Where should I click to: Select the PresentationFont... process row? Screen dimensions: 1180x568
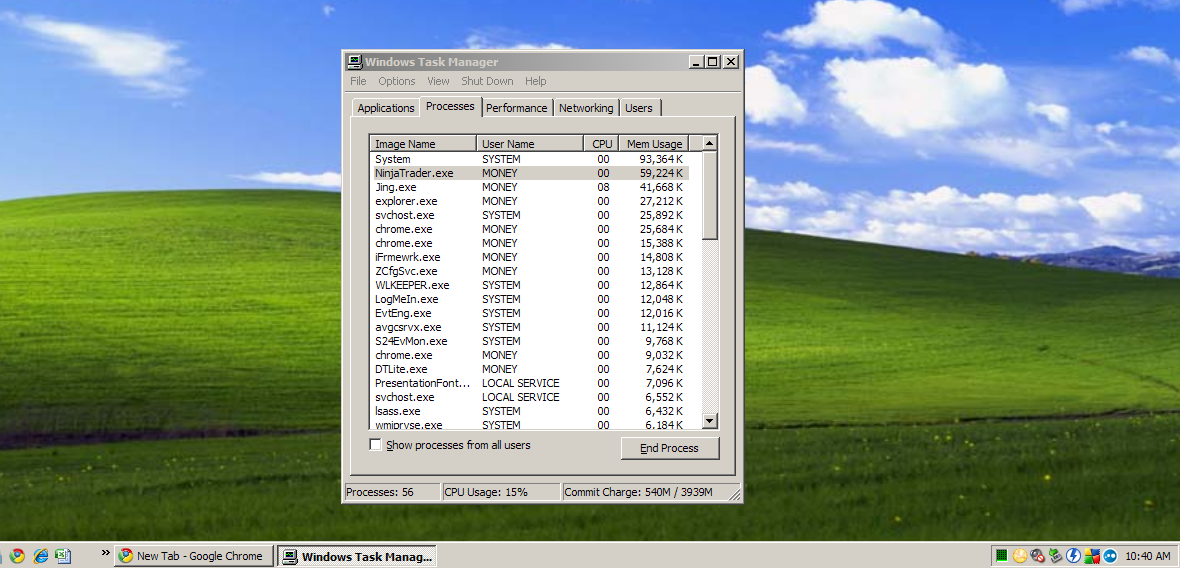click(530, 384)
